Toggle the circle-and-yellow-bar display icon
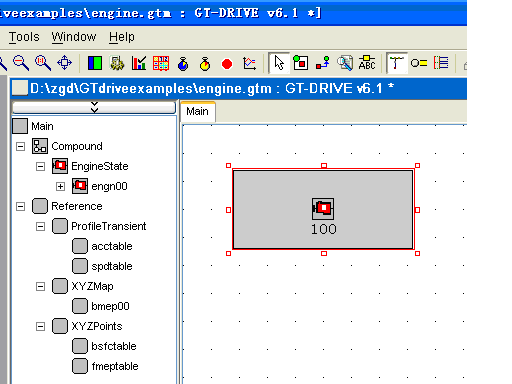Image resolution: width=512 pixels, height=384 pixels. (419, 63)
